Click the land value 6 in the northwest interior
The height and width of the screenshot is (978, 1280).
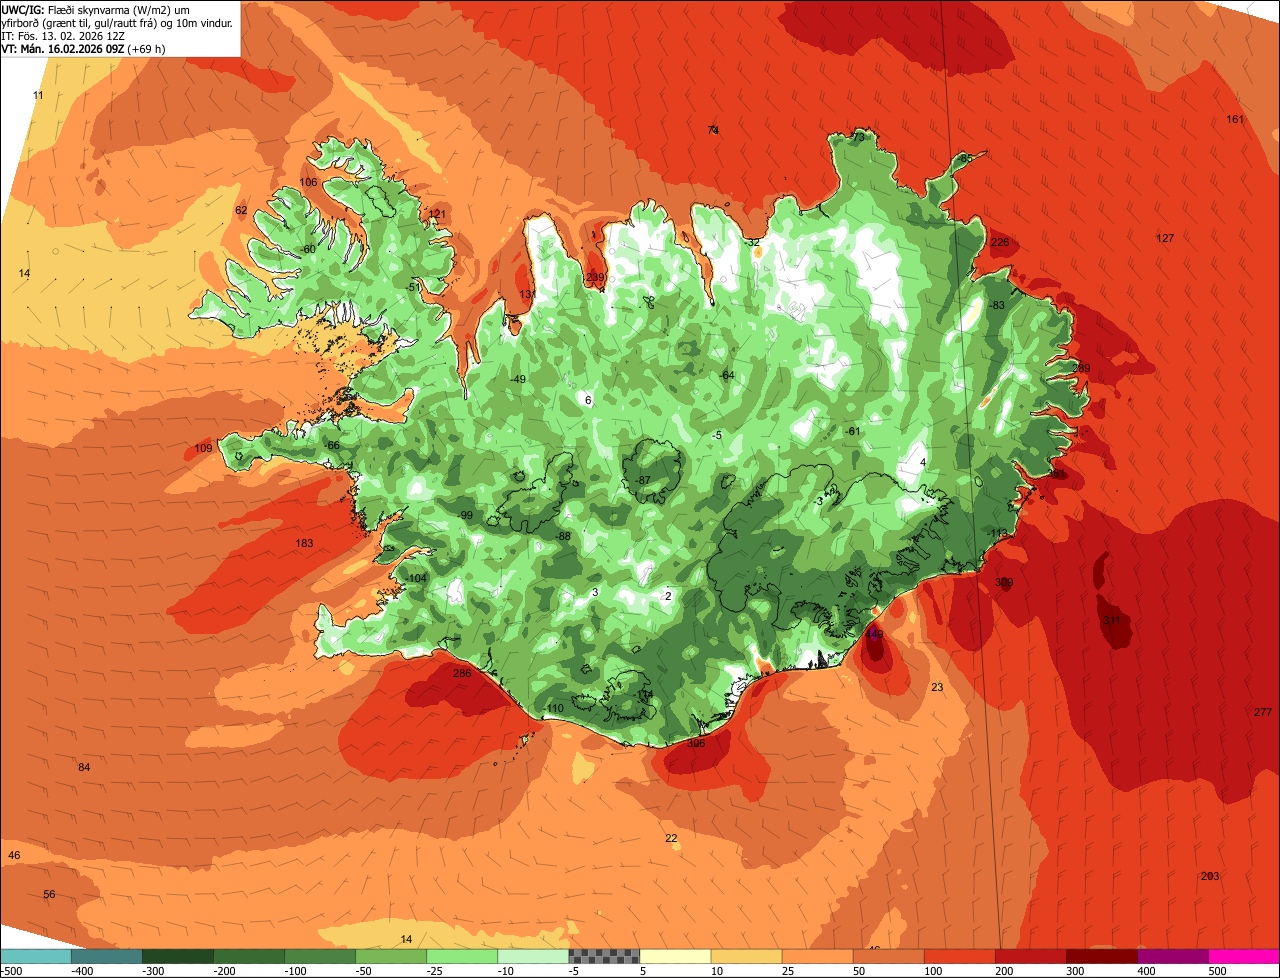click(x=588, y=401)
